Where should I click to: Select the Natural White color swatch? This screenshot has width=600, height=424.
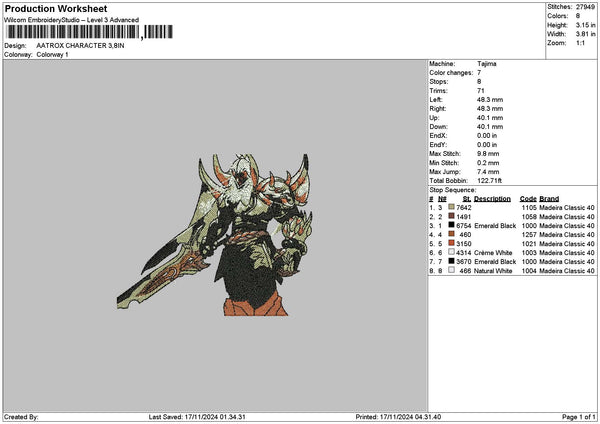coord(453,270)
